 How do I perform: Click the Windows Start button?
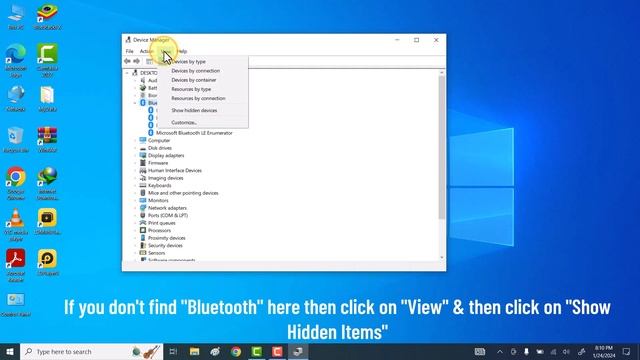[x=10, y=351]
